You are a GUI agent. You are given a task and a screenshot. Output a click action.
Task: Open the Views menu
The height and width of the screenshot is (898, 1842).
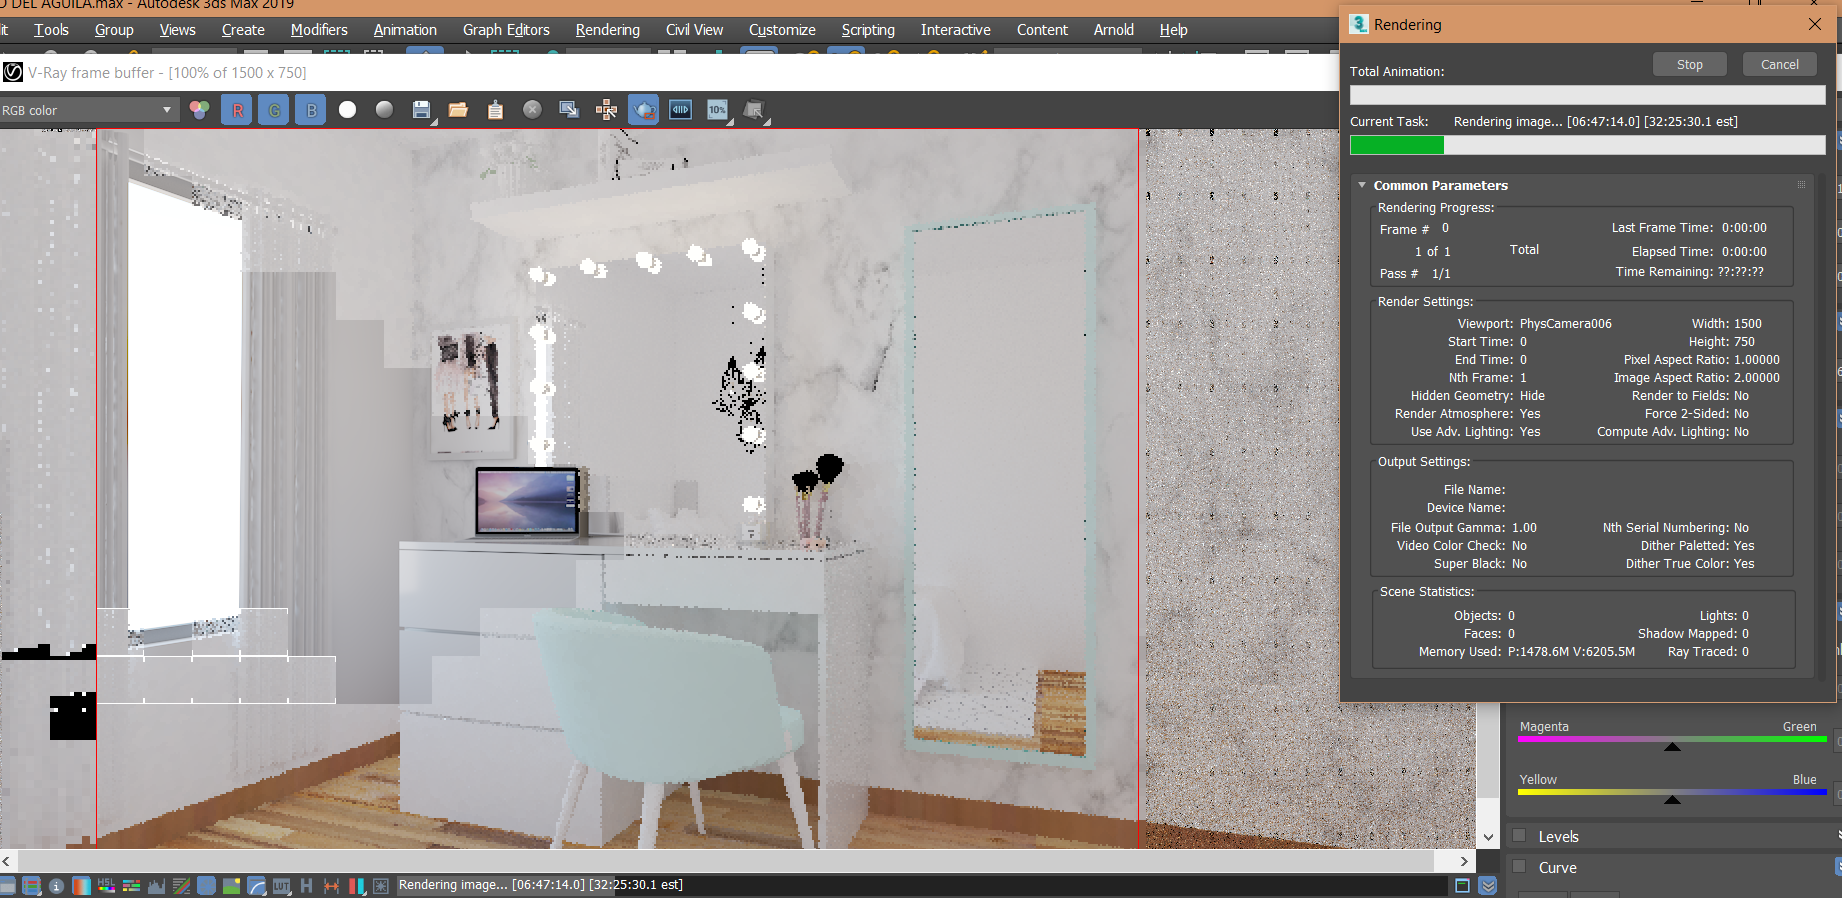177,30
